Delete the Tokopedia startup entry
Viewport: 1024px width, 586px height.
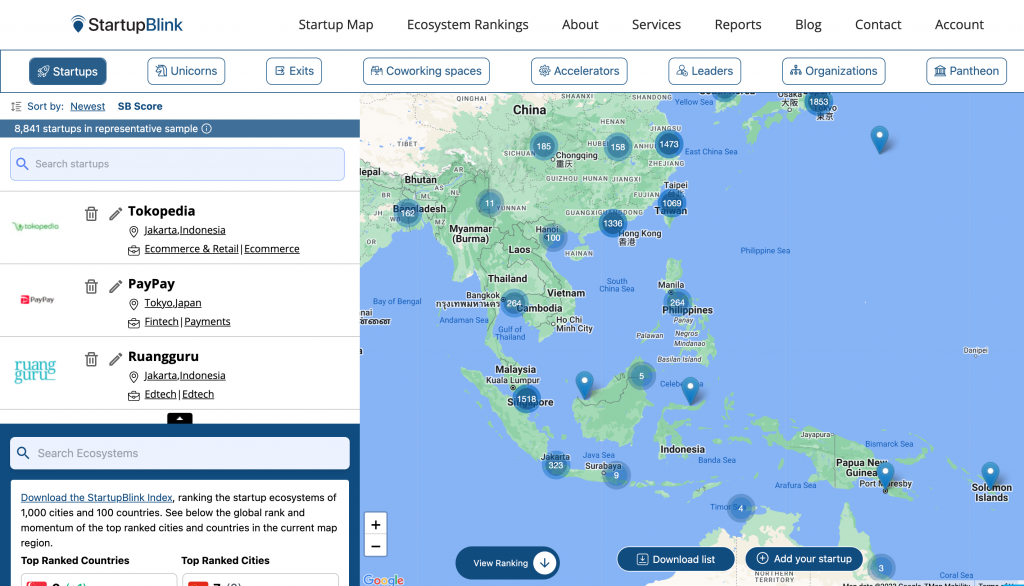pos(91,213)
